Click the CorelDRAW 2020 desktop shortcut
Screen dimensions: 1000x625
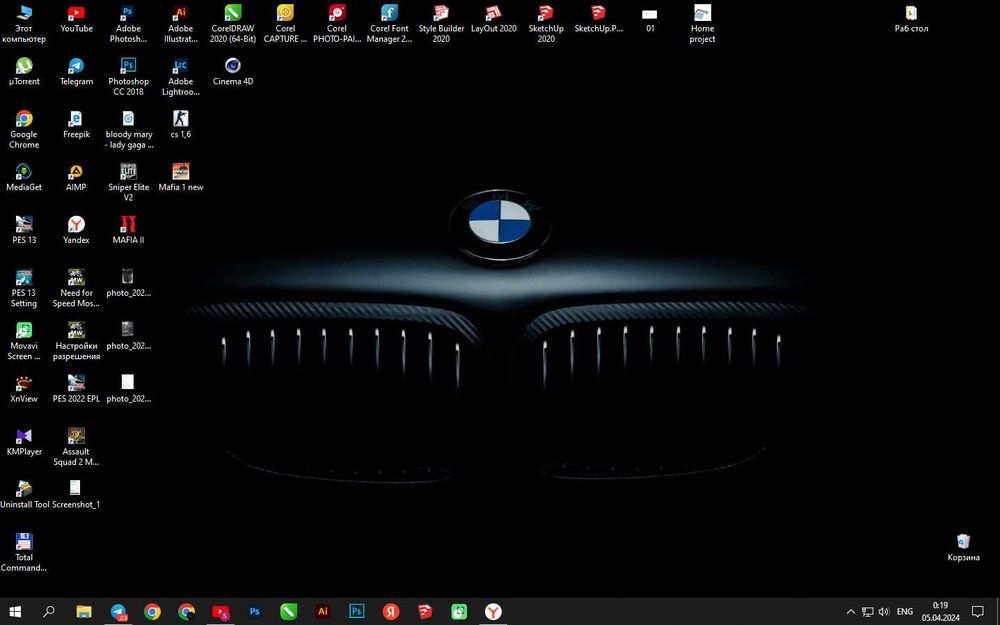(x=233, y=14)
